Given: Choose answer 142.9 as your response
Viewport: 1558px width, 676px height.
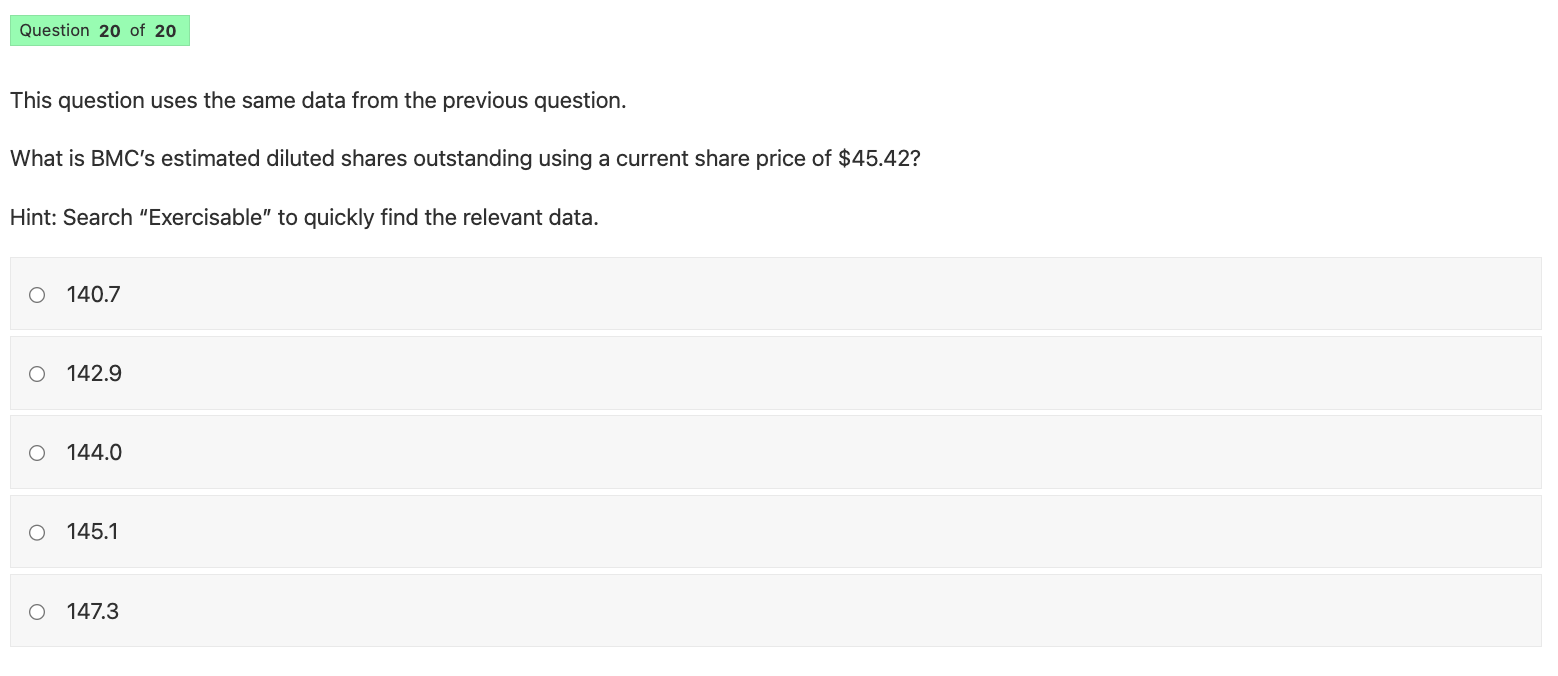Looking at the screenshot, I should point(94,373).
